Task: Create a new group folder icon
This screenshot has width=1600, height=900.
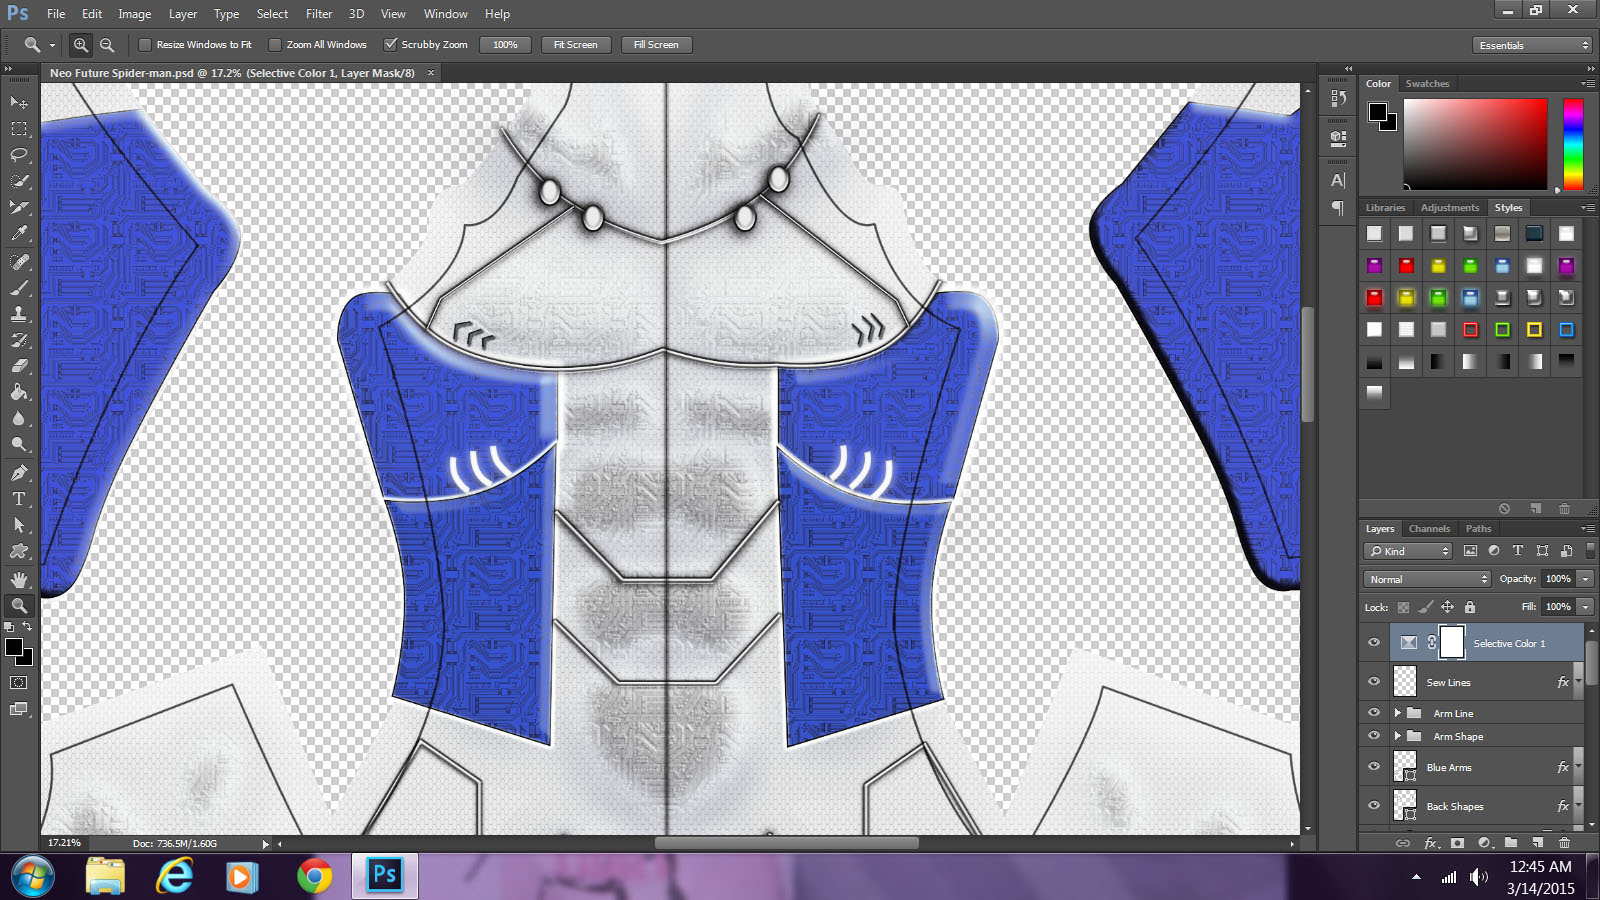Action: [1511, 843]
